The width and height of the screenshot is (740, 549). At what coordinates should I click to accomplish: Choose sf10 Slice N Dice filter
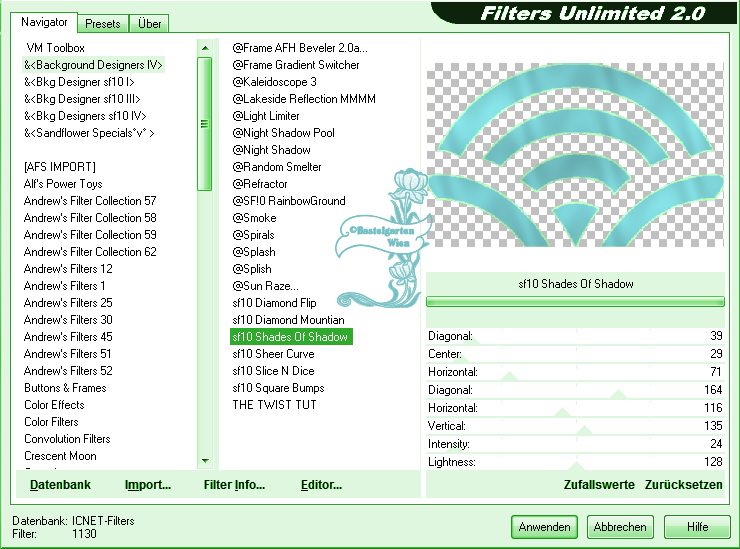(x=273, y=371)
